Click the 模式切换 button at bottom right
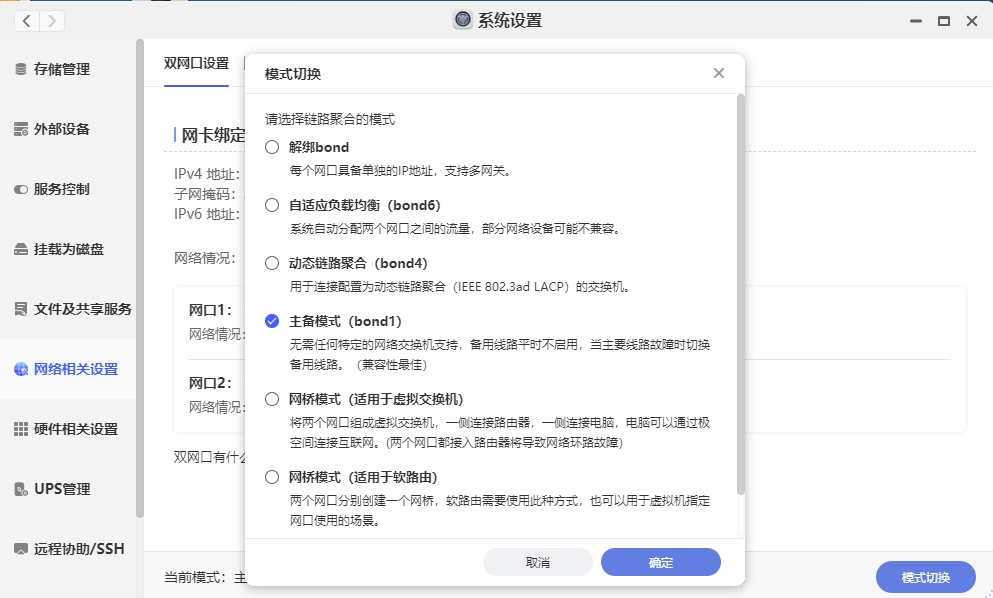 click(x=925, y=577)
